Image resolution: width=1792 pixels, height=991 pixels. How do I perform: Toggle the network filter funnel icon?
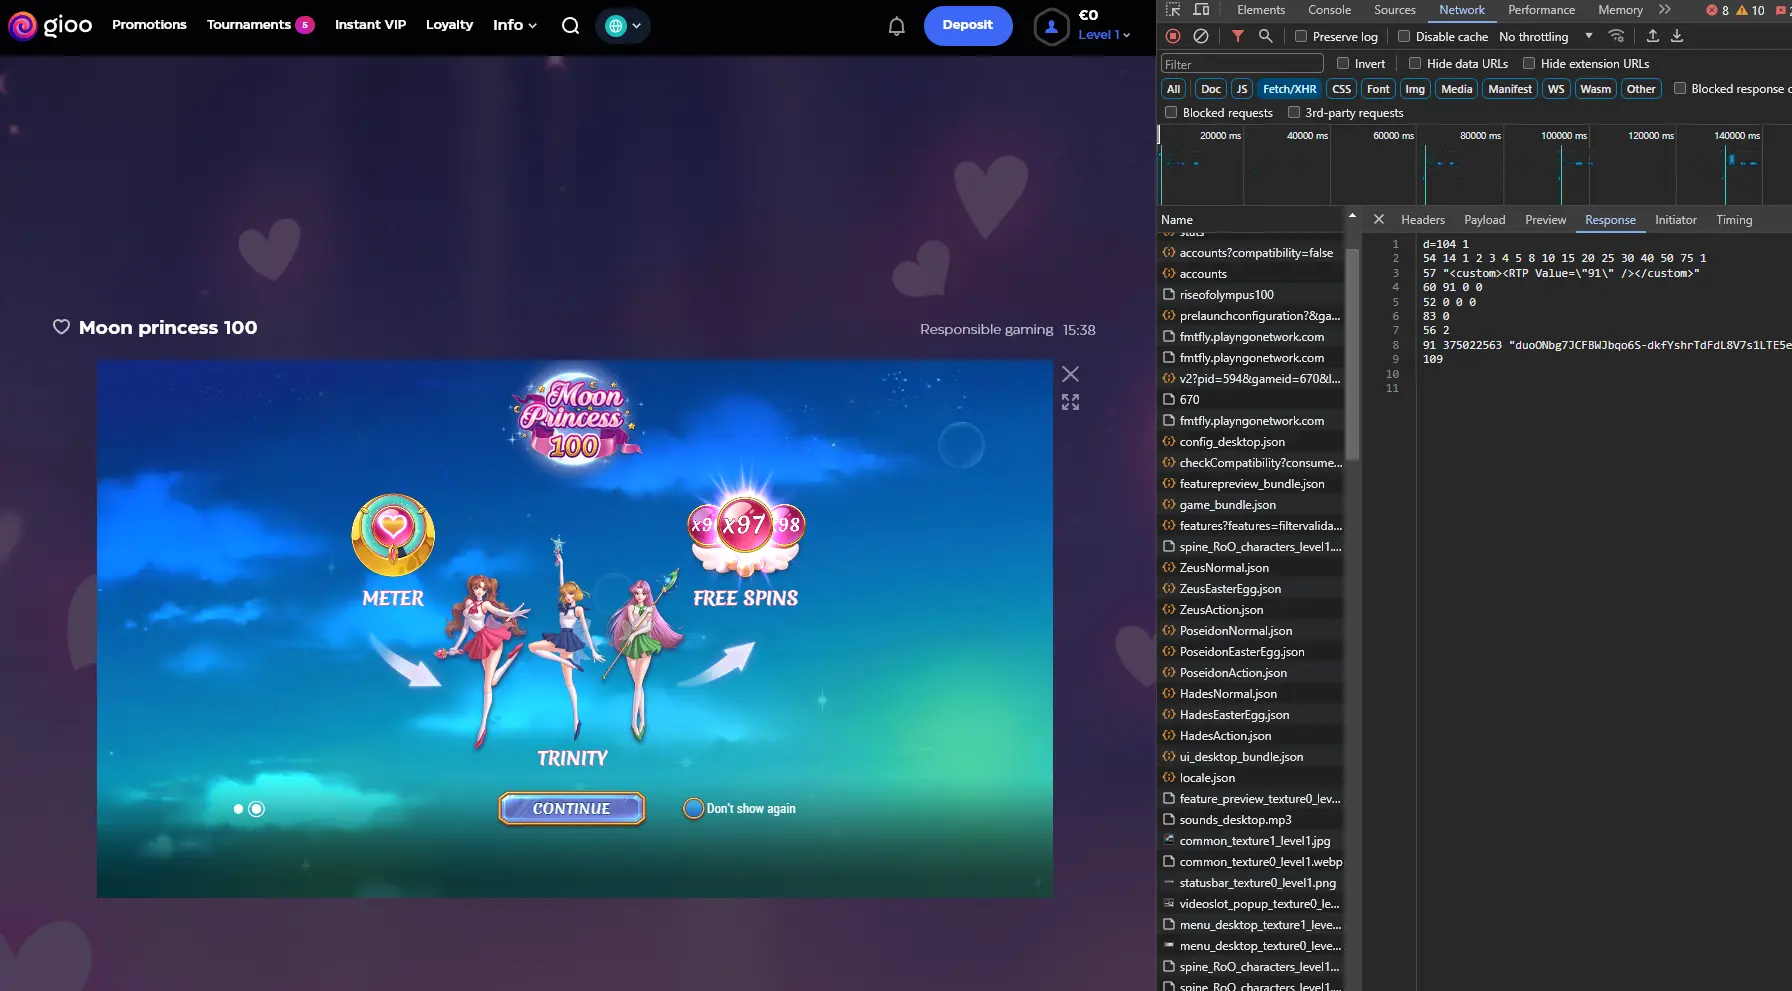click(1237, 36)
